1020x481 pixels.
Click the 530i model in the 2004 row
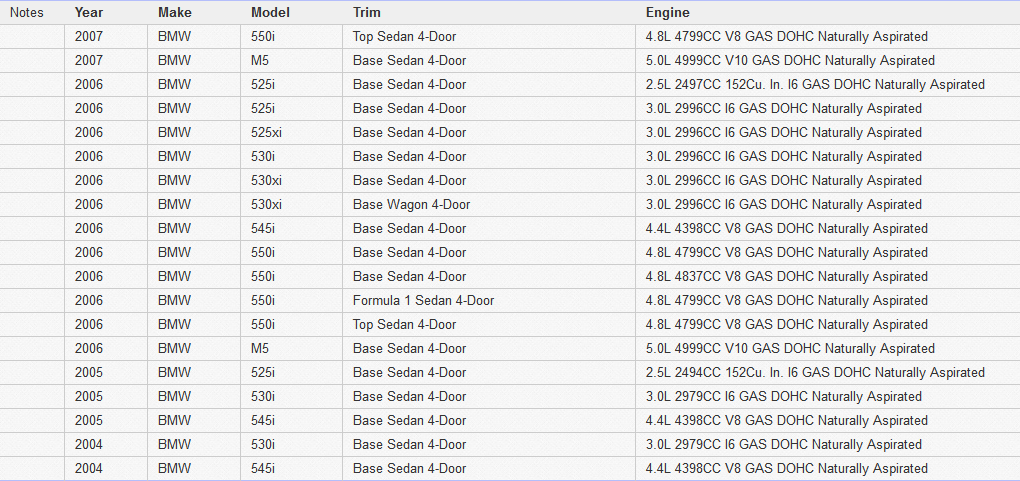pos(265,445)
